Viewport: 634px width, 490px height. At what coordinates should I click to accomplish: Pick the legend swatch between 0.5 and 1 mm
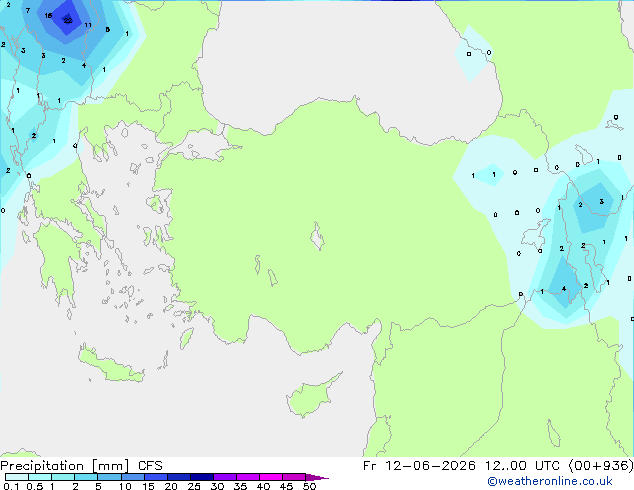click(x=40, y=477)
